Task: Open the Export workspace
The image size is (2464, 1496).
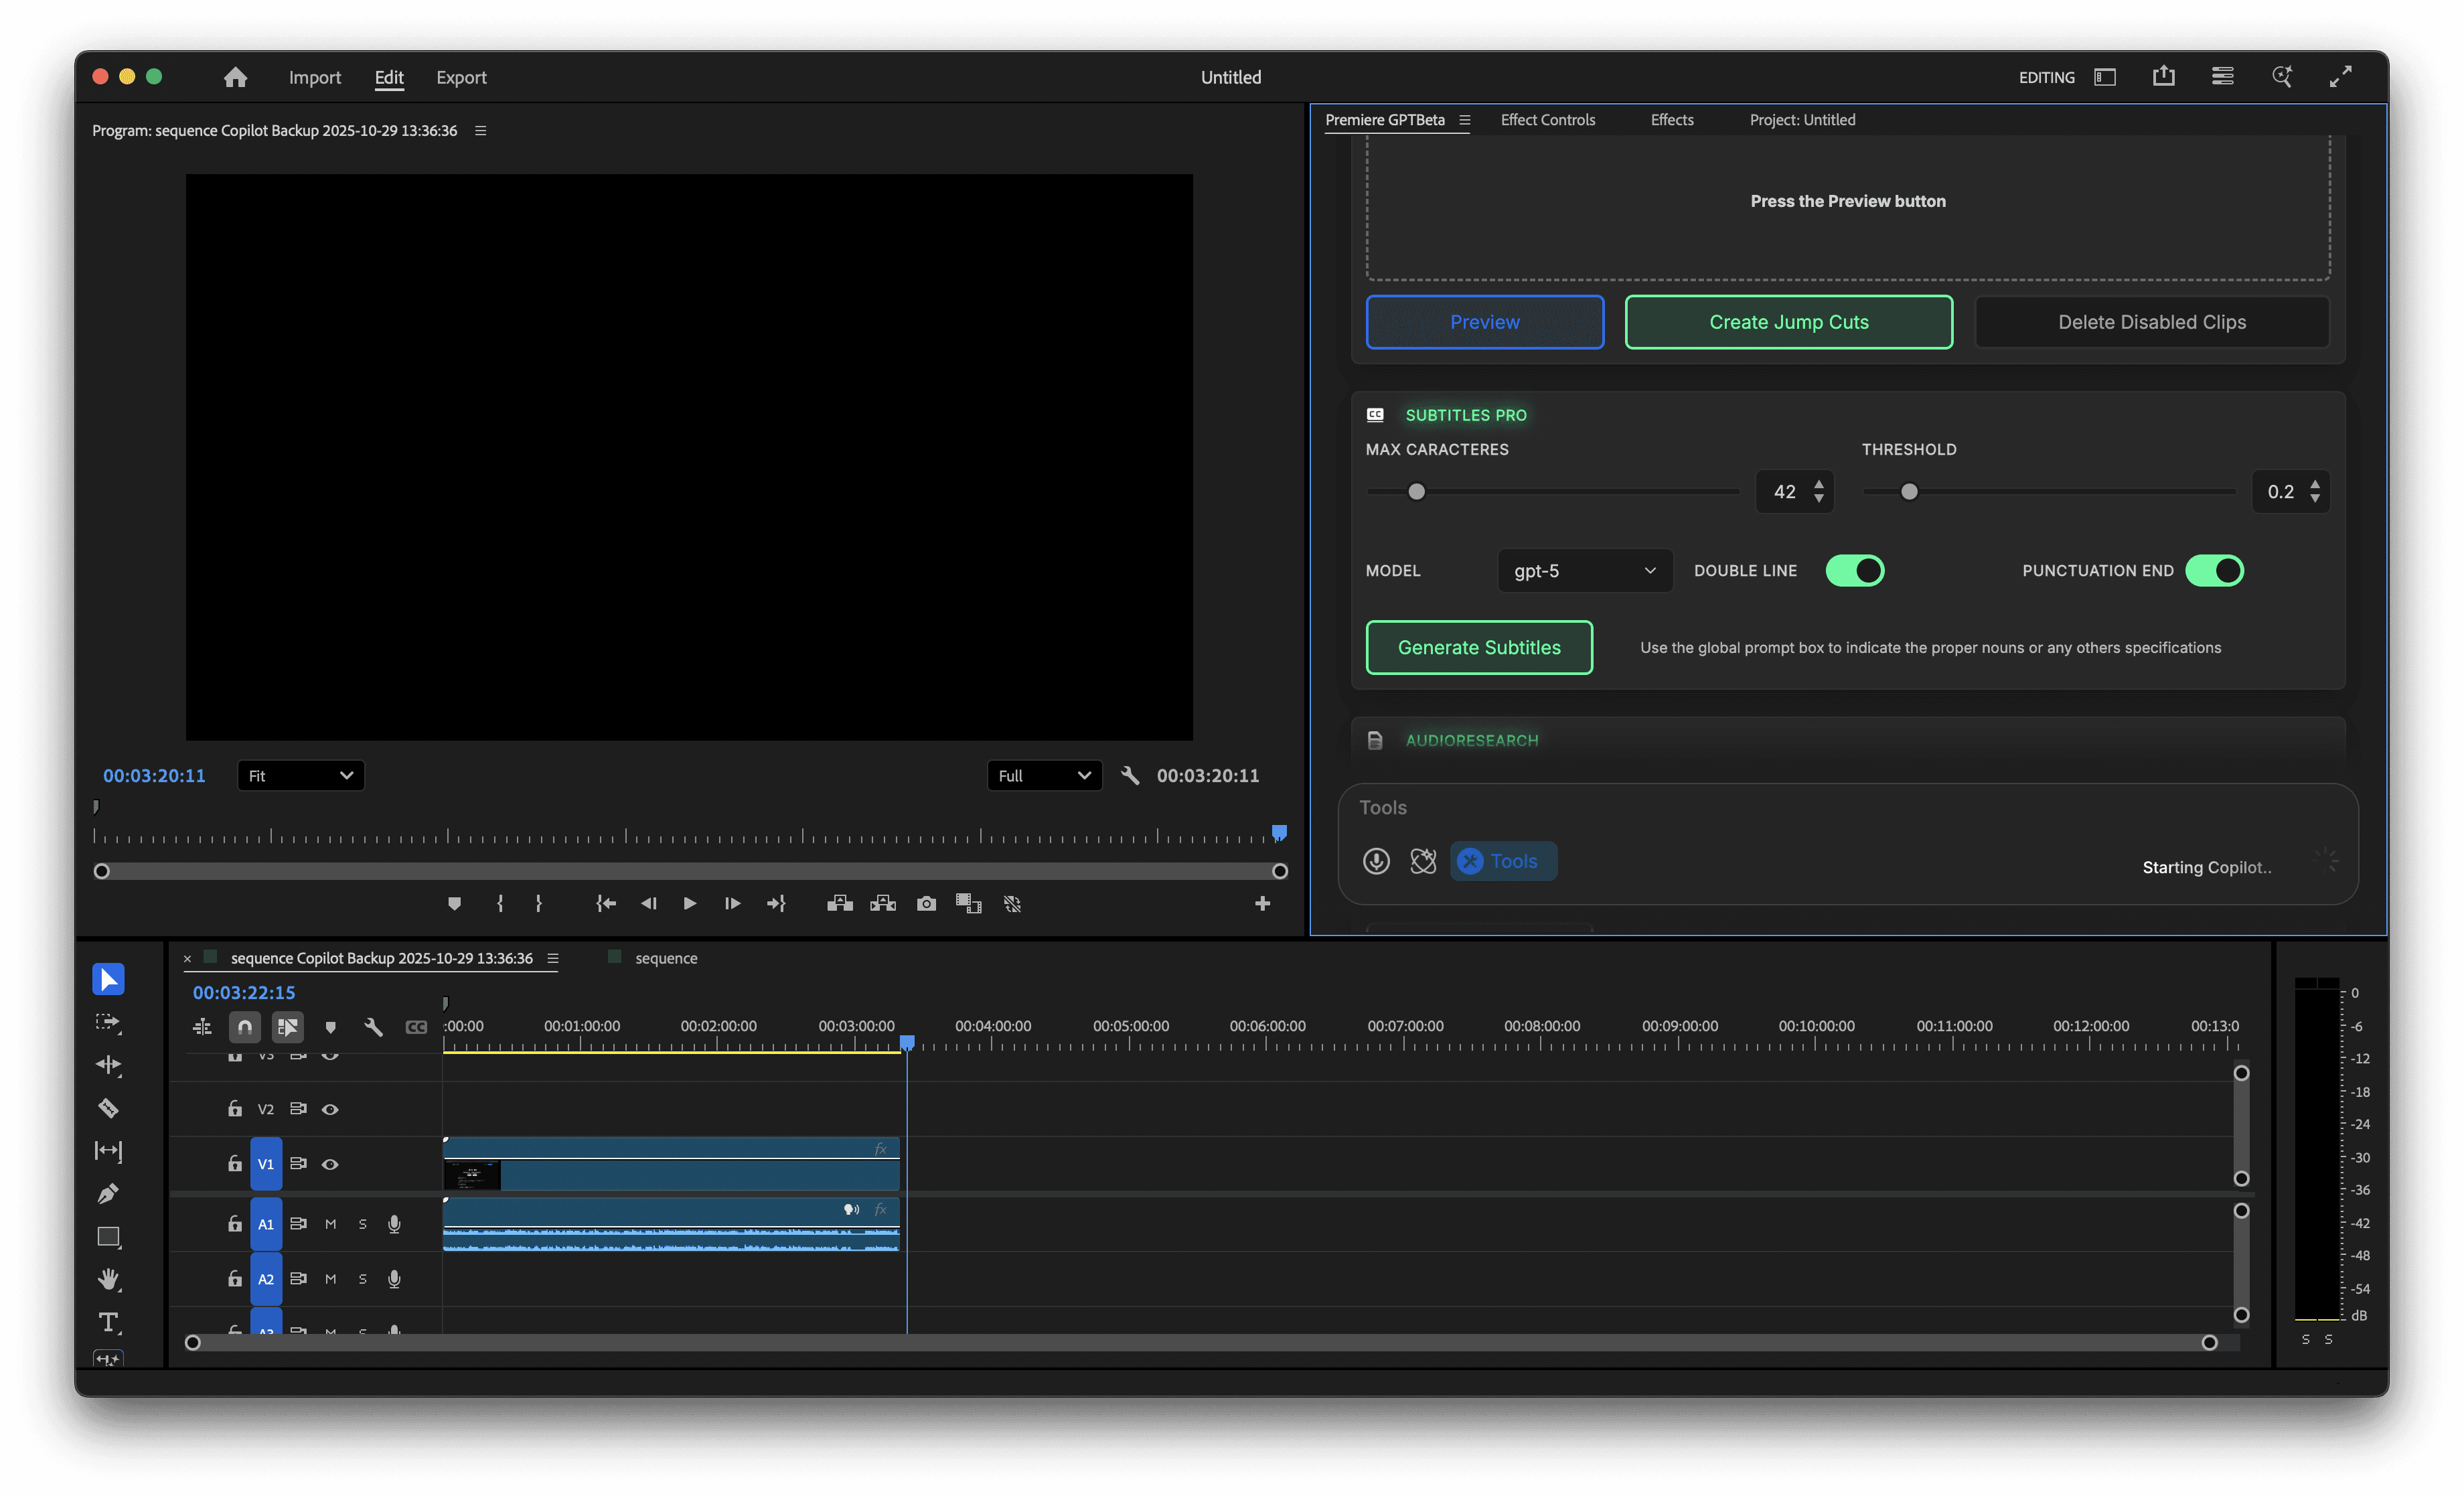Action: pos(461,77)
